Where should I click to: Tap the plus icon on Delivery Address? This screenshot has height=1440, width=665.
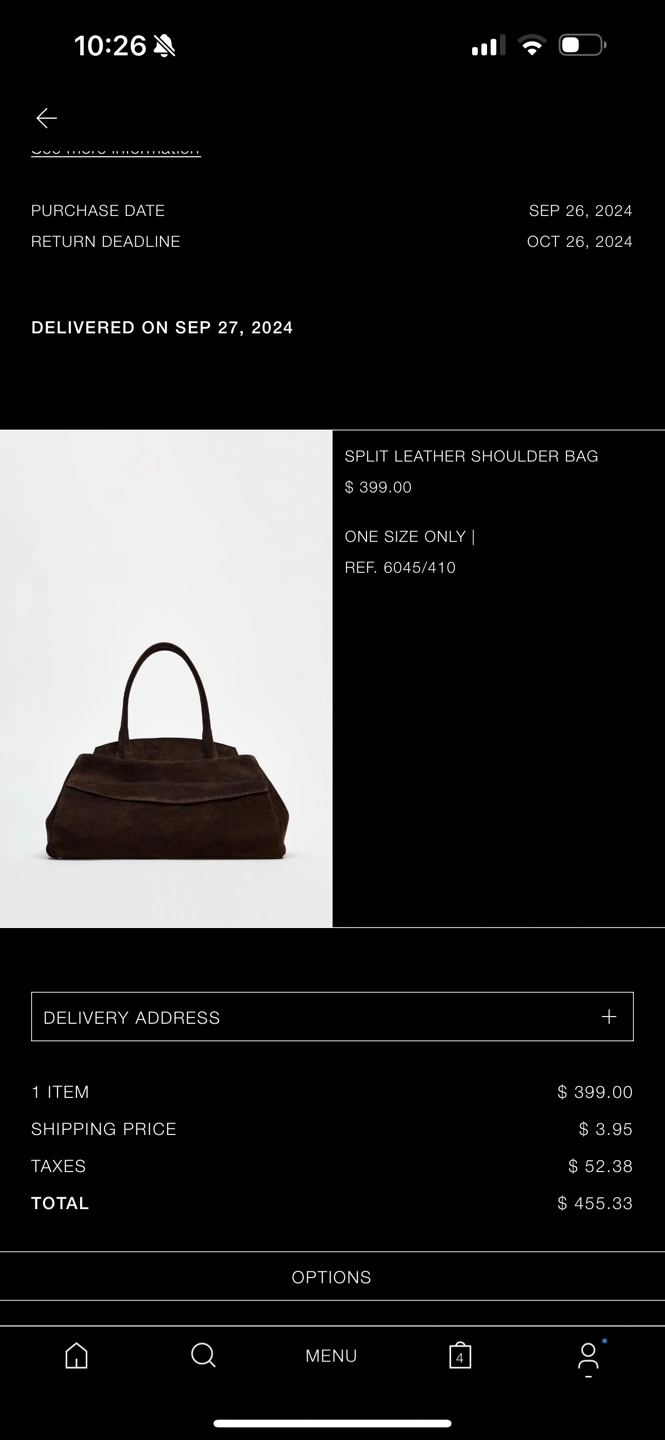coord(609,1016)
